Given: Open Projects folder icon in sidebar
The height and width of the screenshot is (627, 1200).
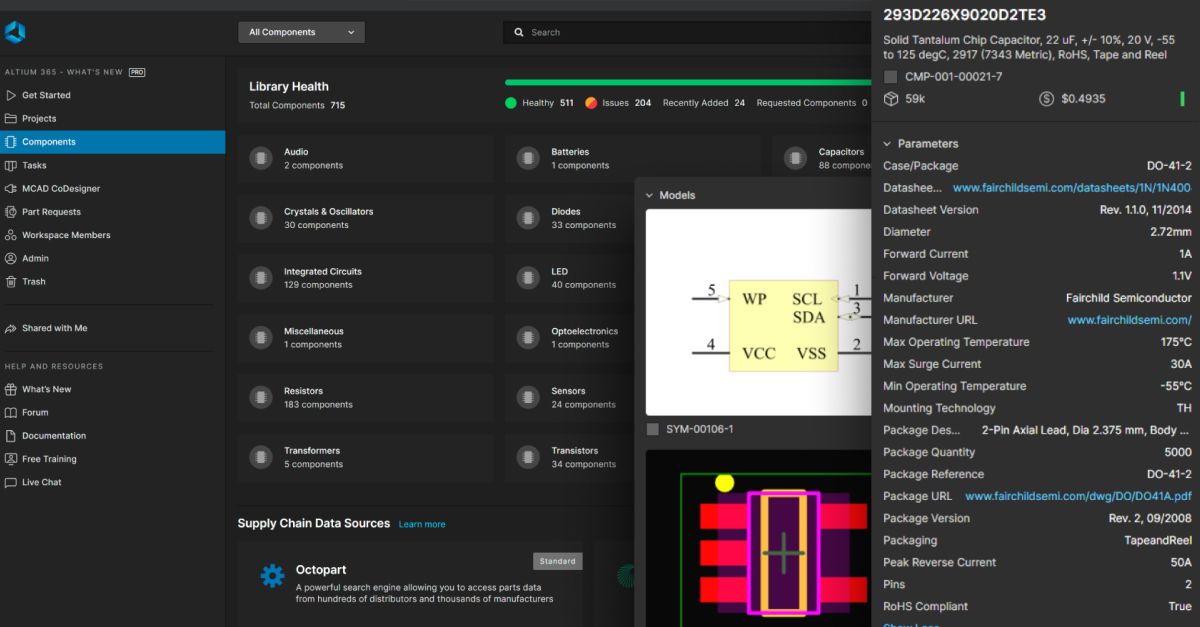Looking at the screenshot, I should [11, 118].
